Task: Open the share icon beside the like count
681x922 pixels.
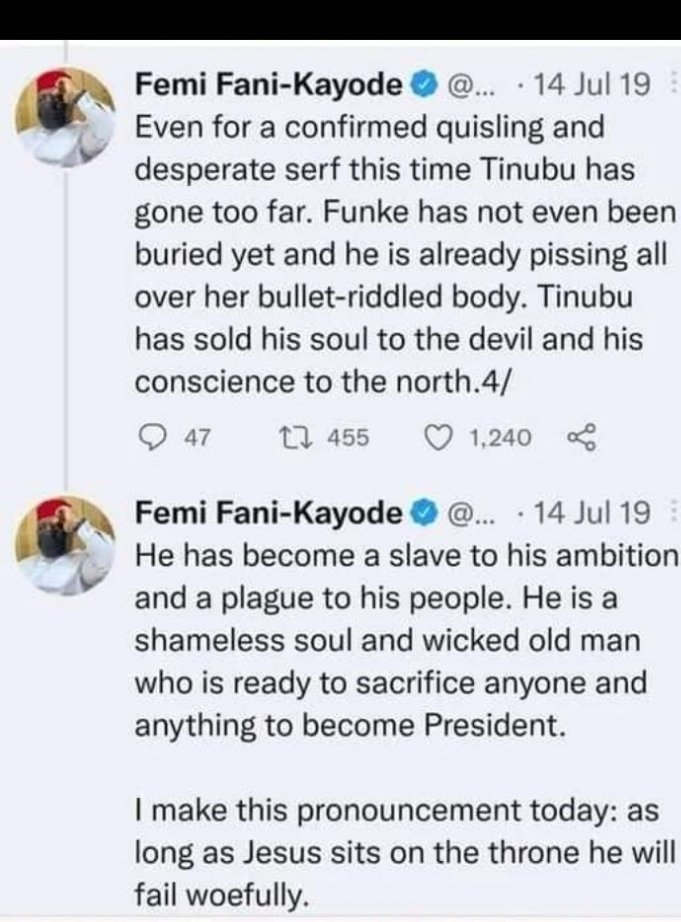Action: point(580,437)
